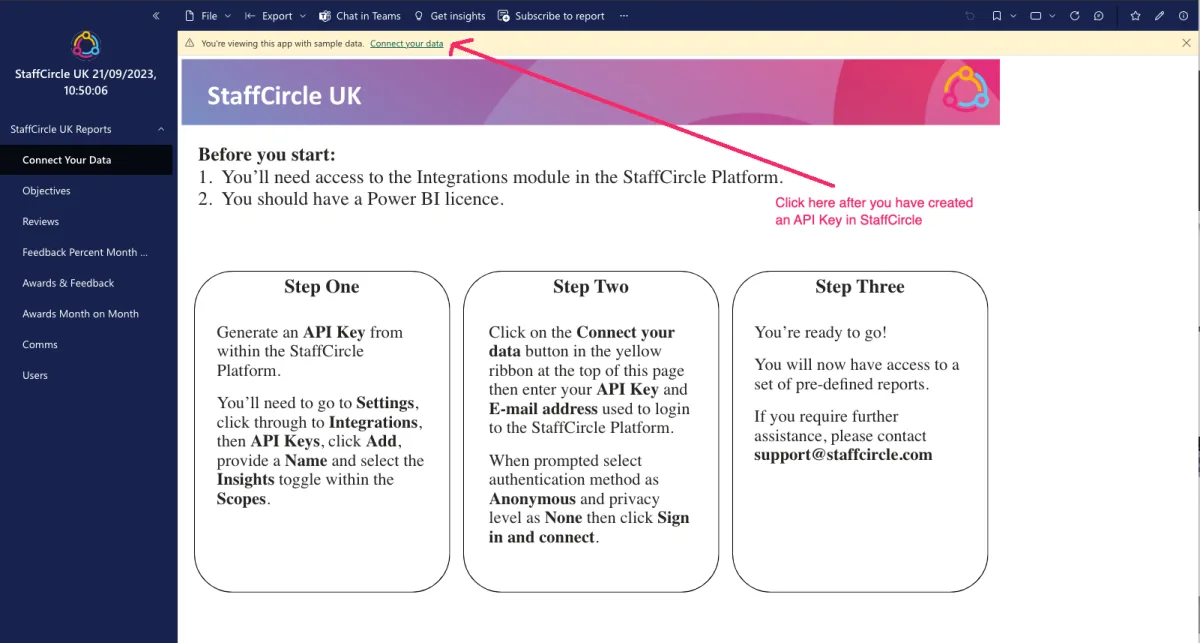Click the support@staffcircle.com email text
Image resolution: width=1200 pixels, height=643 pixels.
pos(843,455)
